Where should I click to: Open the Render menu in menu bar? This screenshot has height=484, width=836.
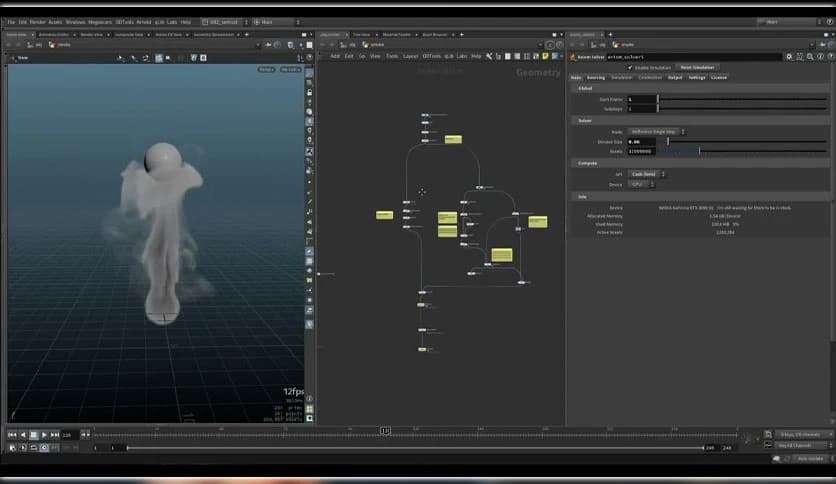coord(36,21)
